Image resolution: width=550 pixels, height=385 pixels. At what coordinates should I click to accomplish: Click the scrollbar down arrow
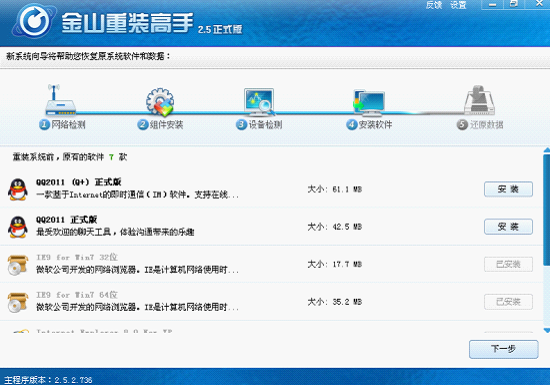546,331
